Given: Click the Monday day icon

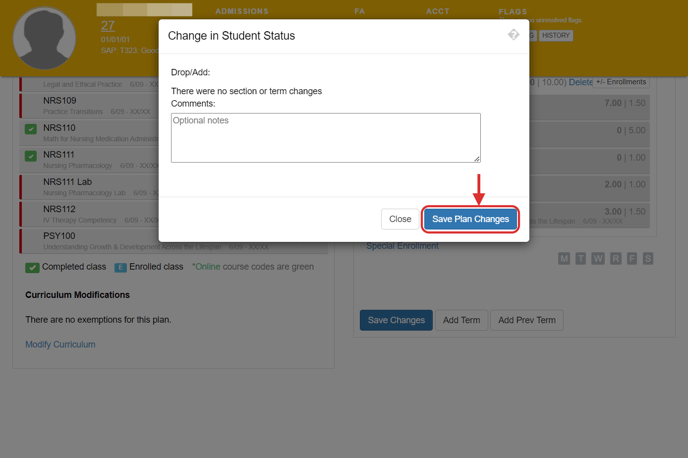Looking at the screenshot, I should 564,259.
